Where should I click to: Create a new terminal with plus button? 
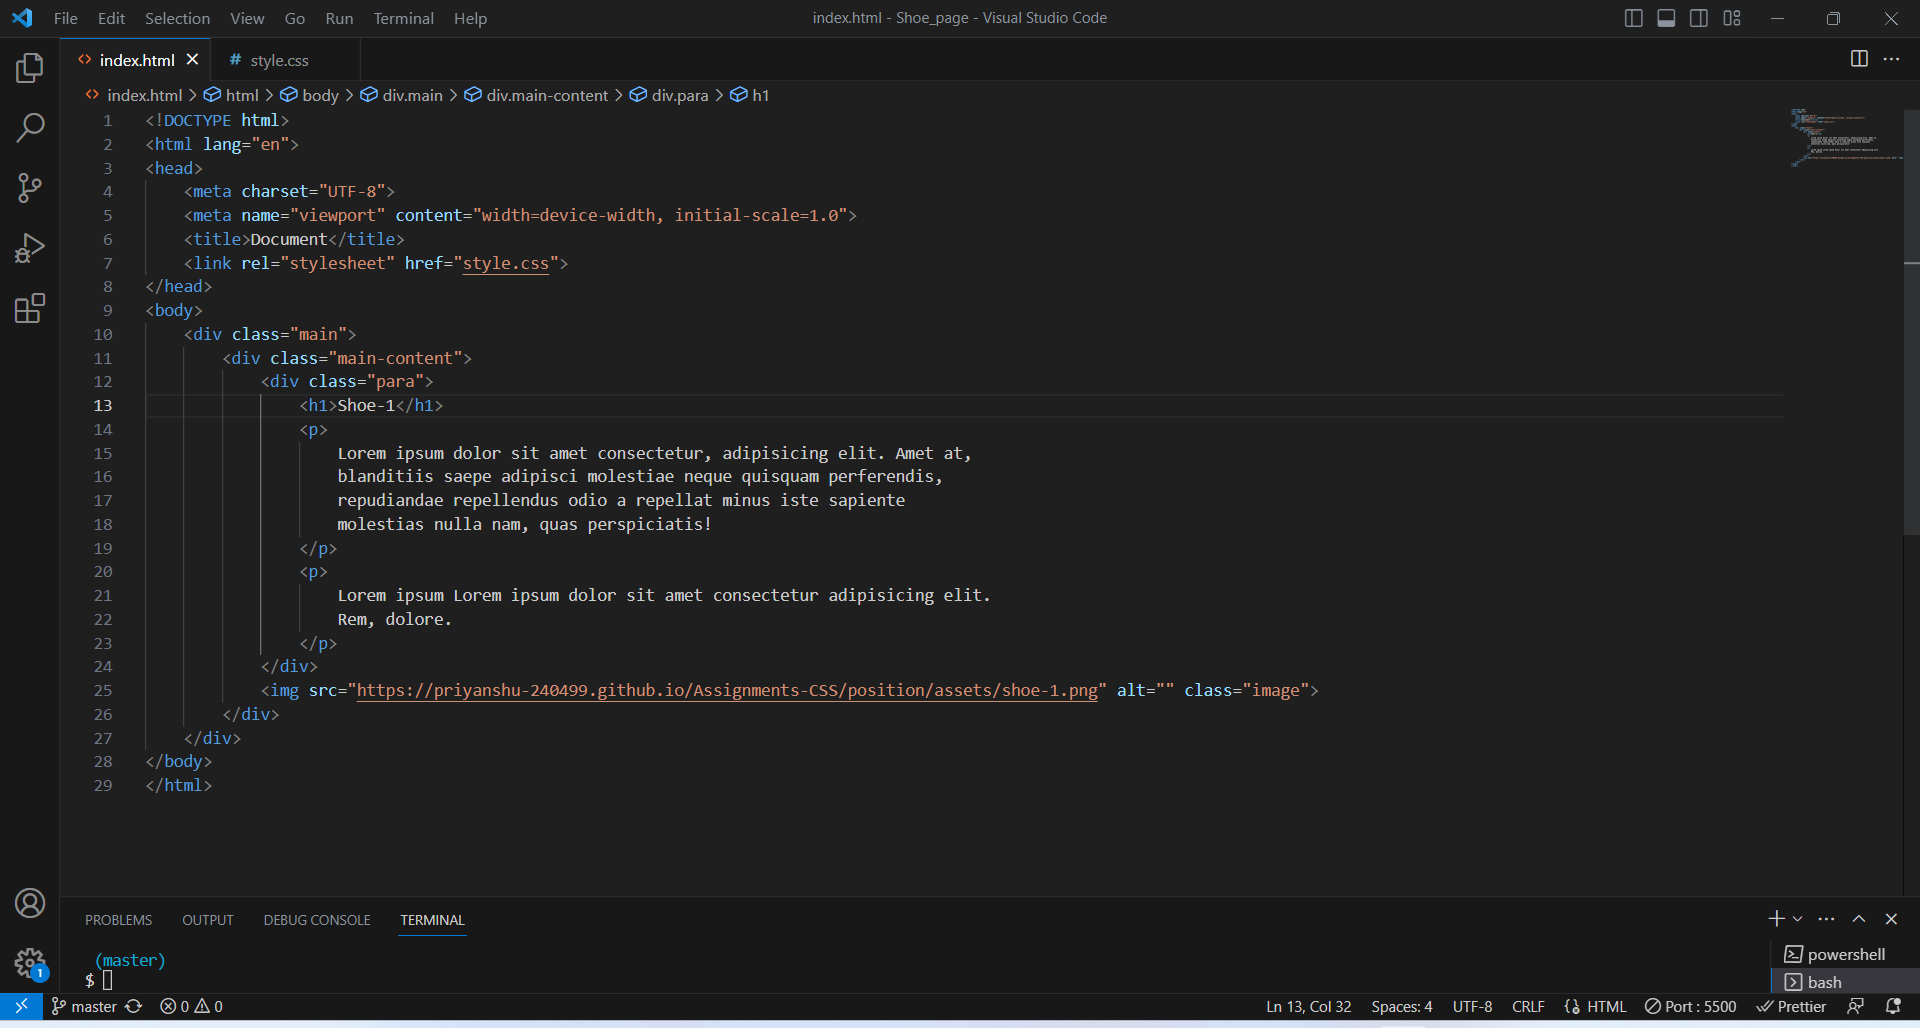point(1776,919)
